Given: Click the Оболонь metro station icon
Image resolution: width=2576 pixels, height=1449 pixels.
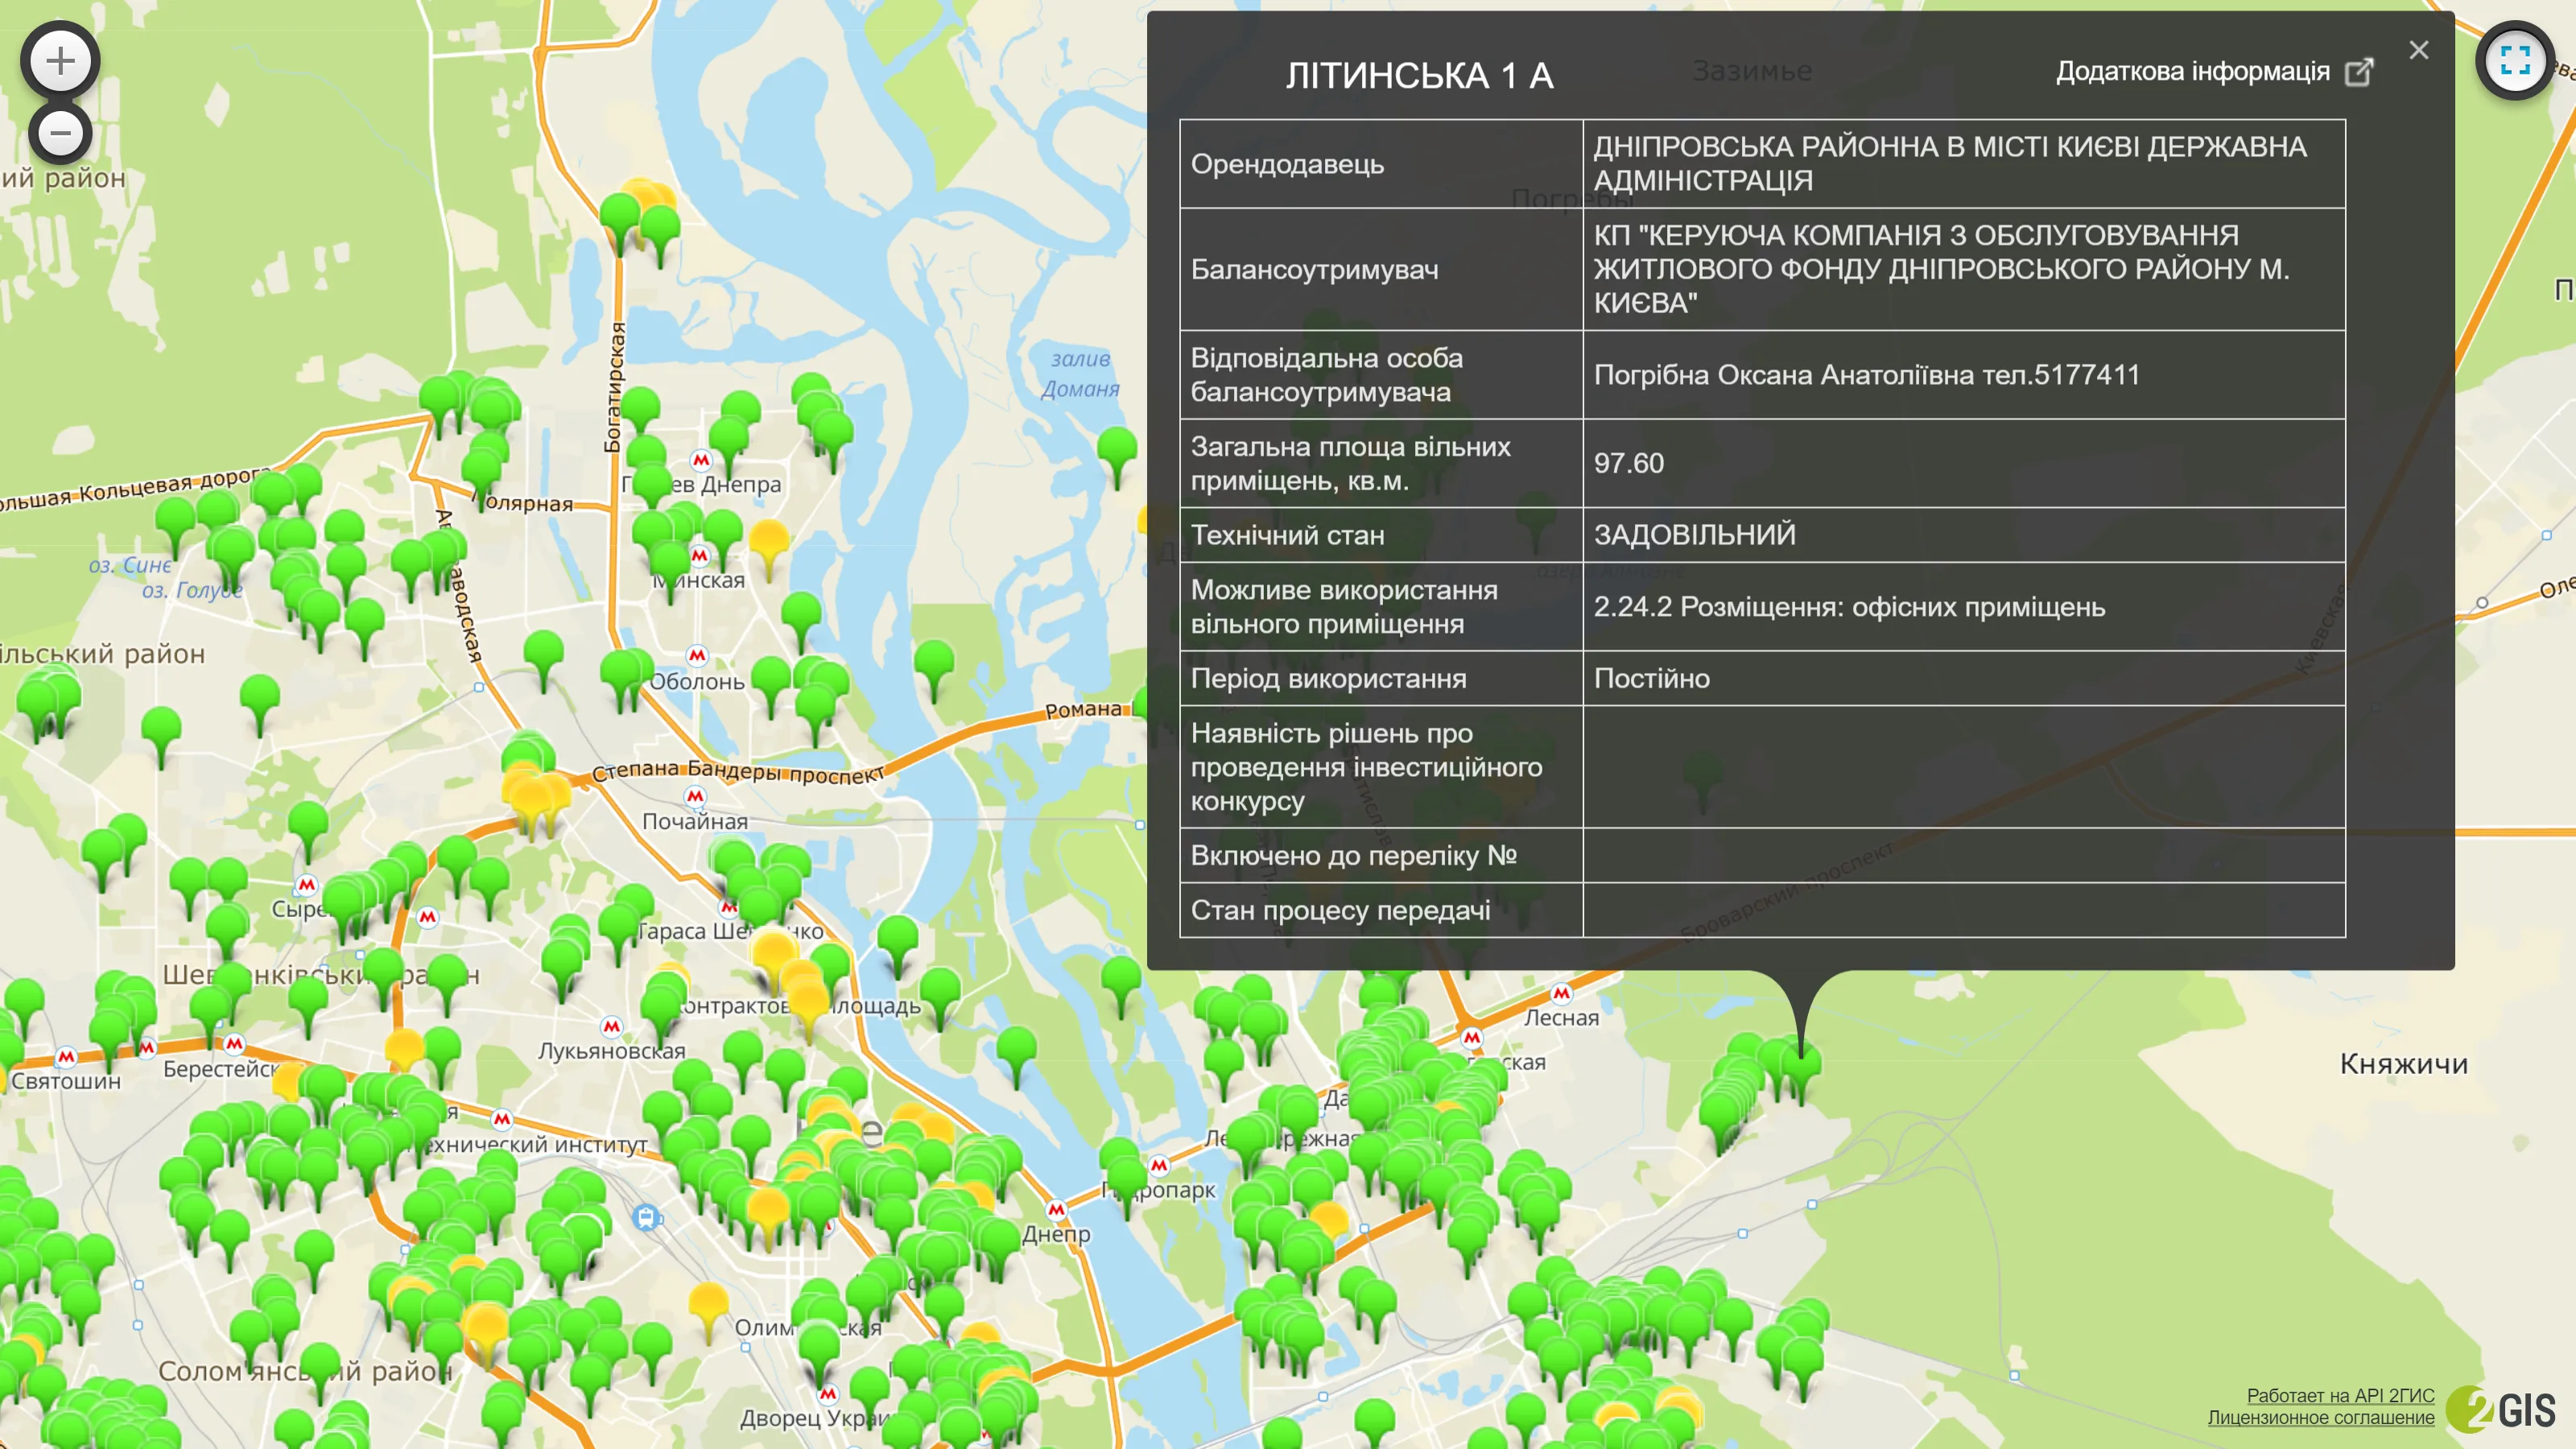Looking at the screenshot, I should [x=697, y=655].
